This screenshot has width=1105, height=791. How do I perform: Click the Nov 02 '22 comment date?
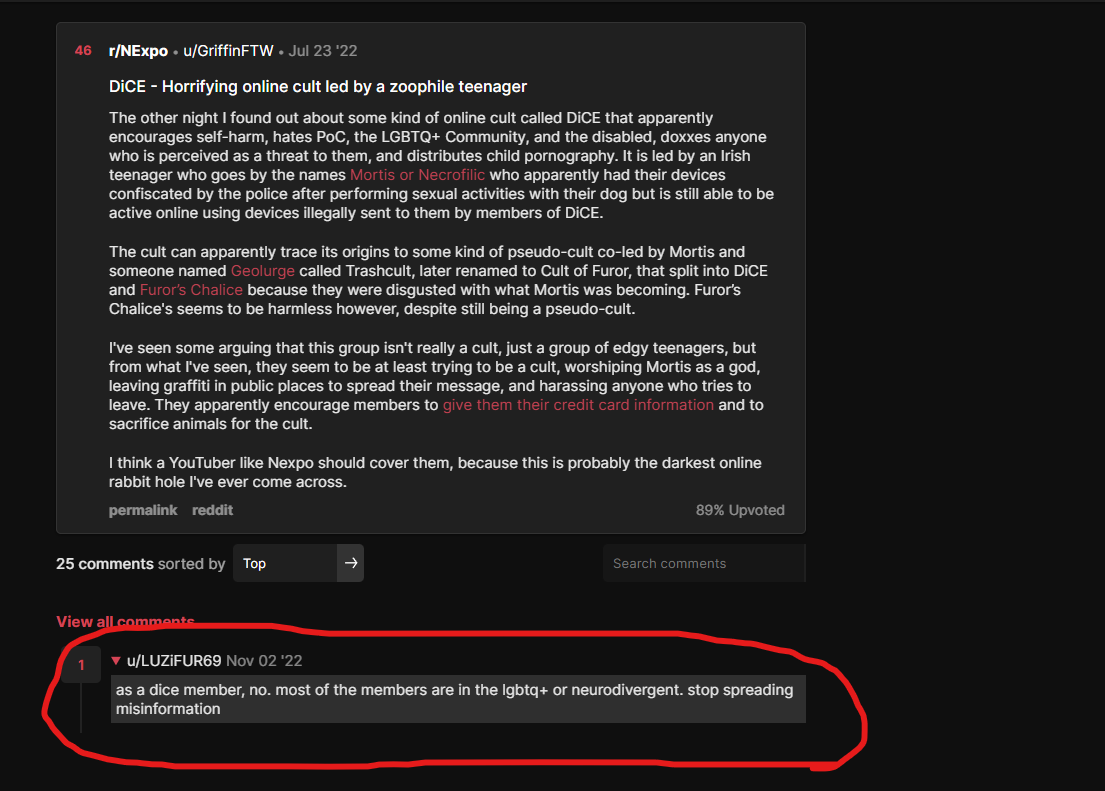(x=264, y=661)
